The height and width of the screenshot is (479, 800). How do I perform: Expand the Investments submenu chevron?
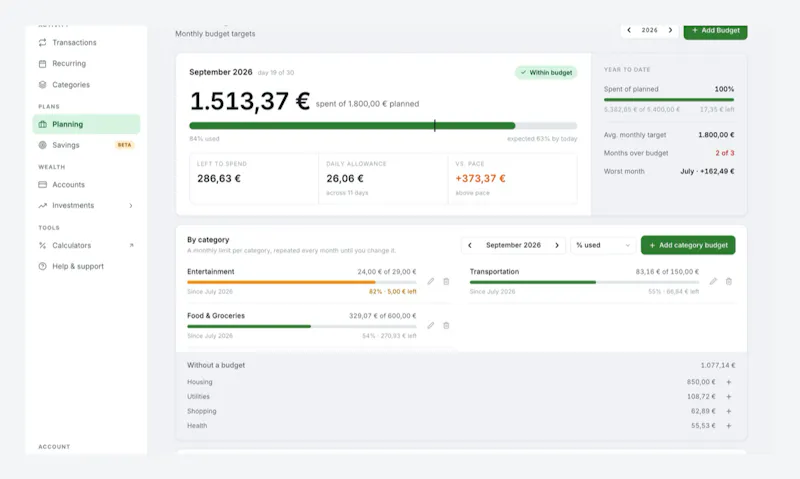[x=131, y=206]
